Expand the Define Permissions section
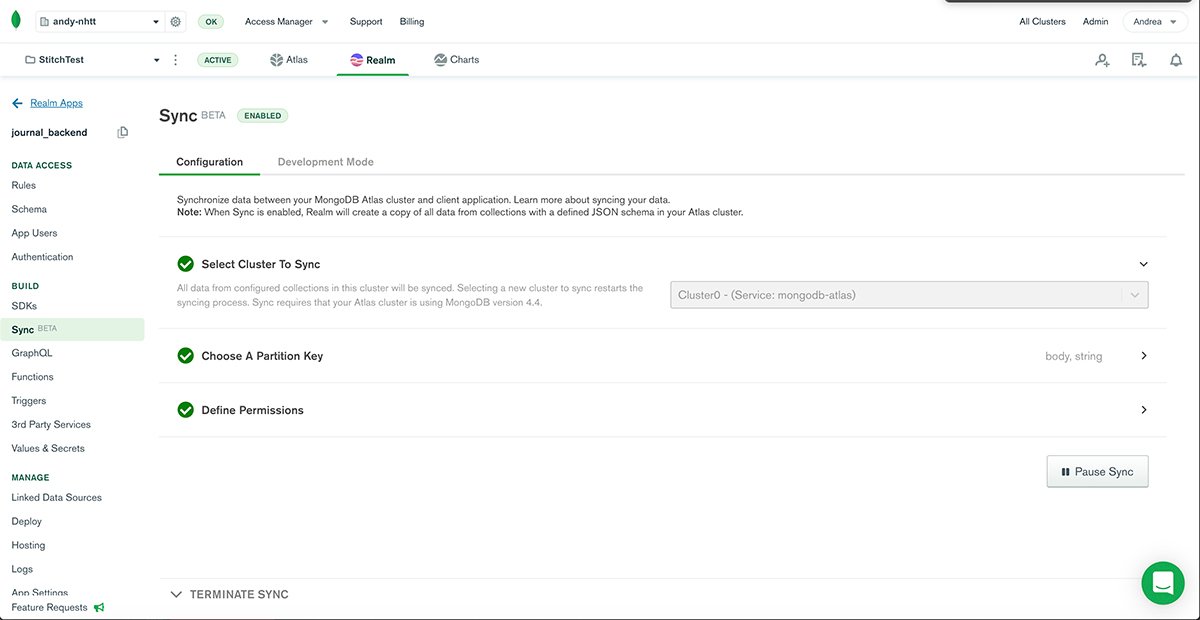The height and width of the screenshot is (620, 1200). 1144,410
